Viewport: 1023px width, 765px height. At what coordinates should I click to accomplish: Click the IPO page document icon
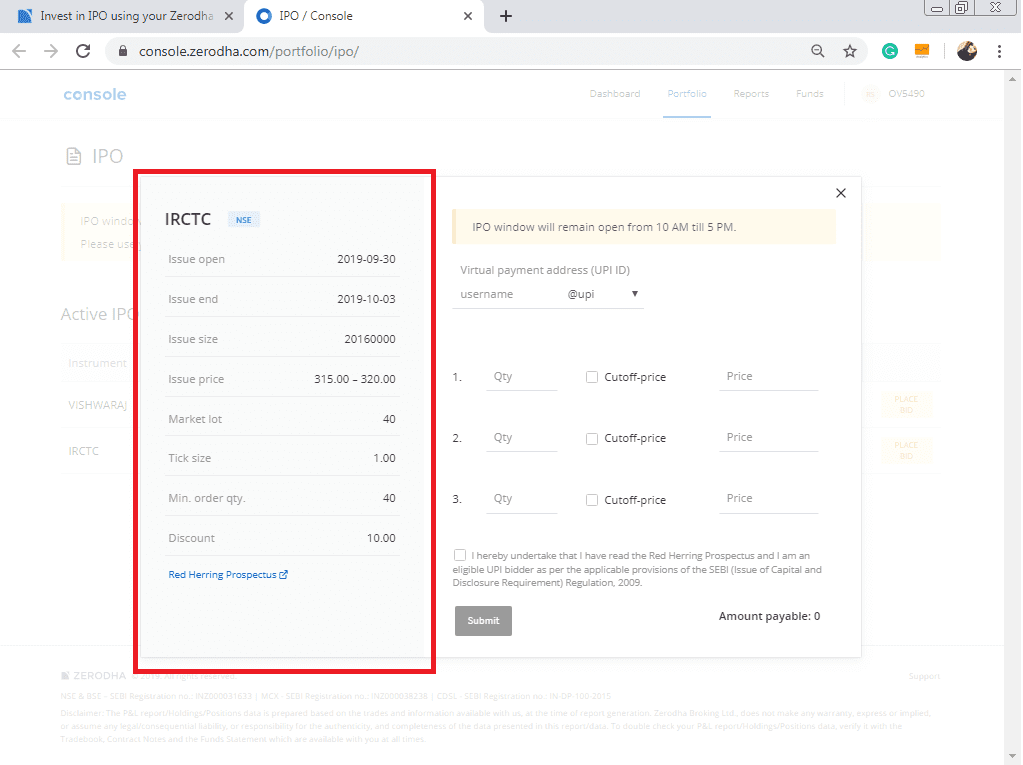click(74, 156)
